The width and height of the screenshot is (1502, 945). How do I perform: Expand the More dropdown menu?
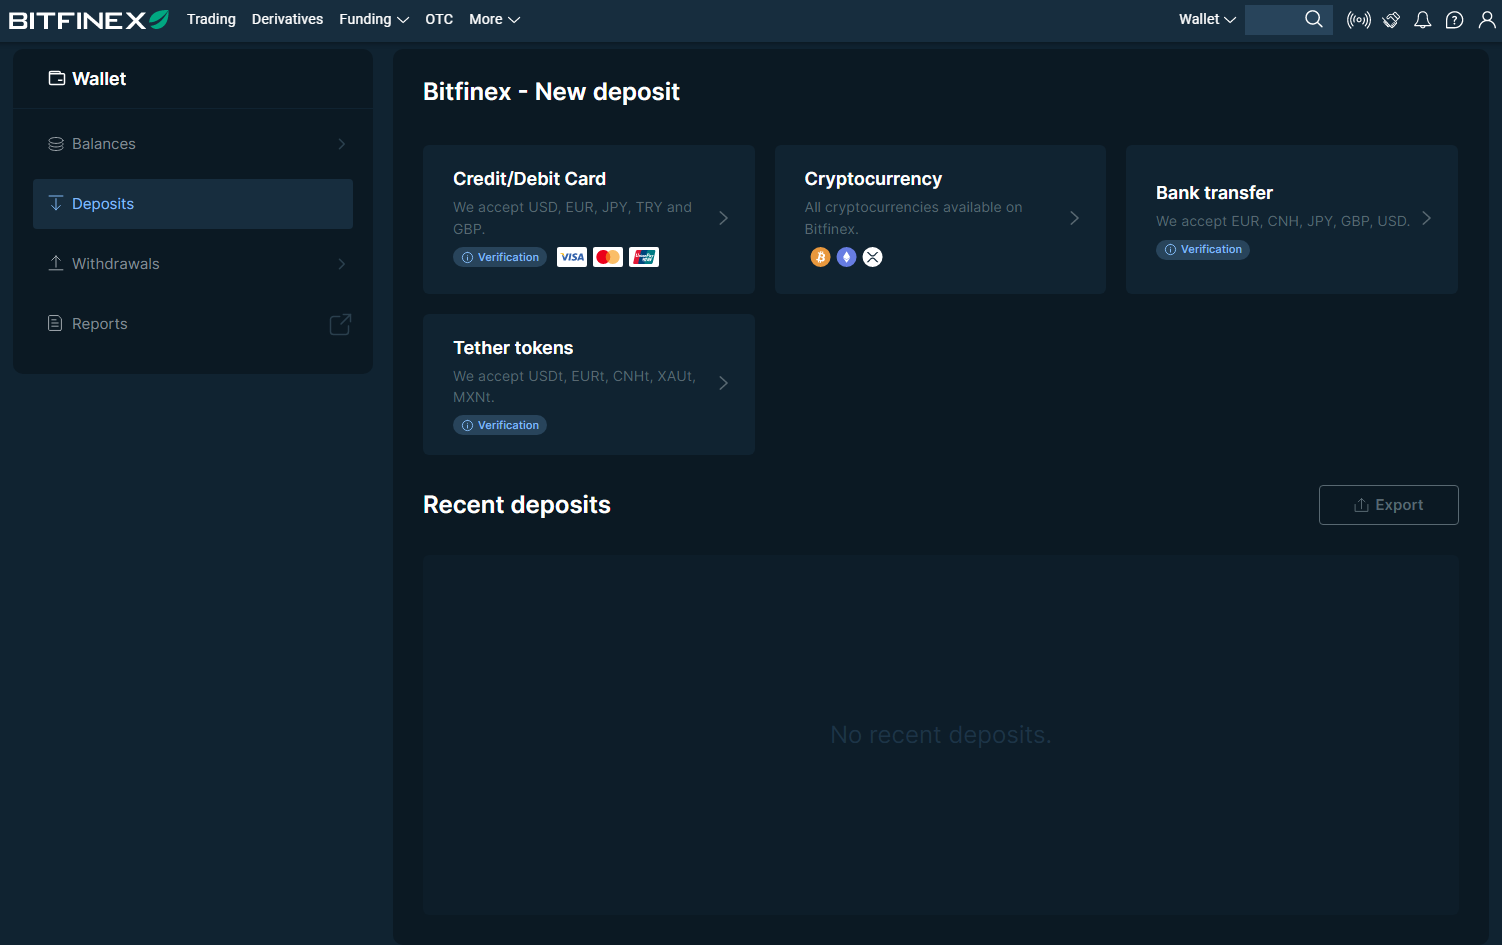click(x=494, y=19)
